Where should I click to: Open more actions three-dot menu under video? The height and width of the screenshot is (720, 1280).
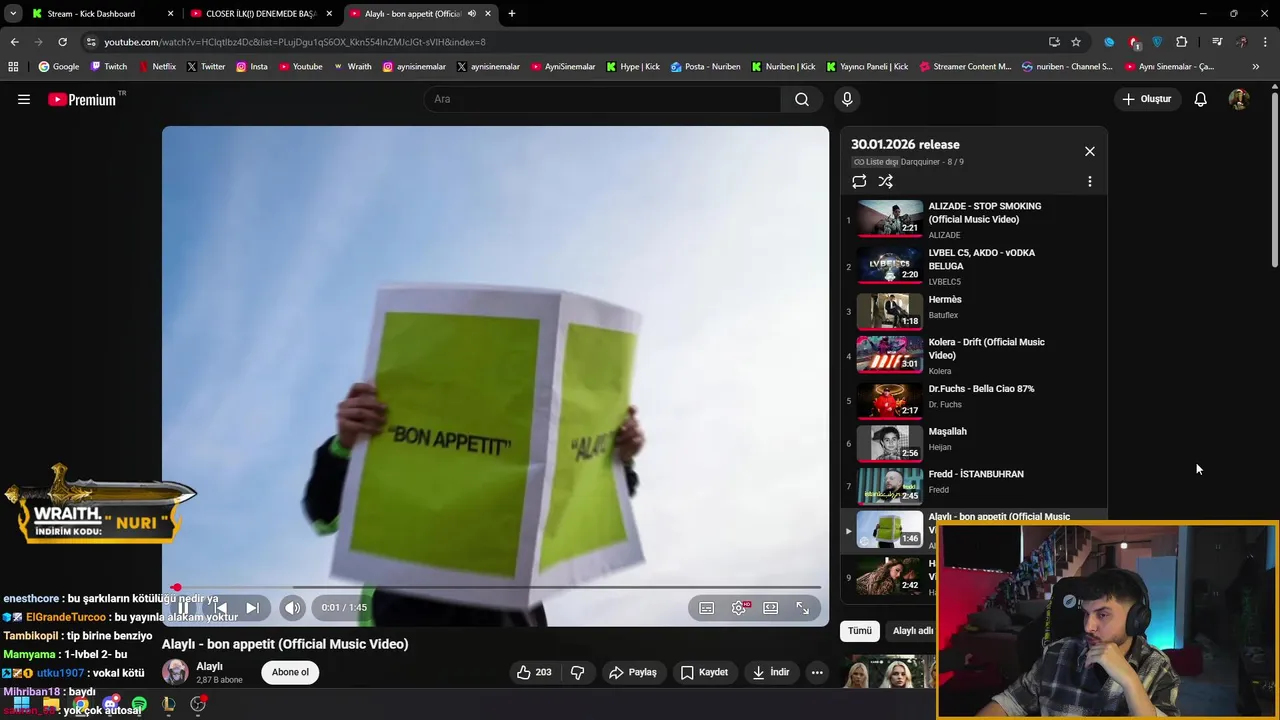[817, 672]
